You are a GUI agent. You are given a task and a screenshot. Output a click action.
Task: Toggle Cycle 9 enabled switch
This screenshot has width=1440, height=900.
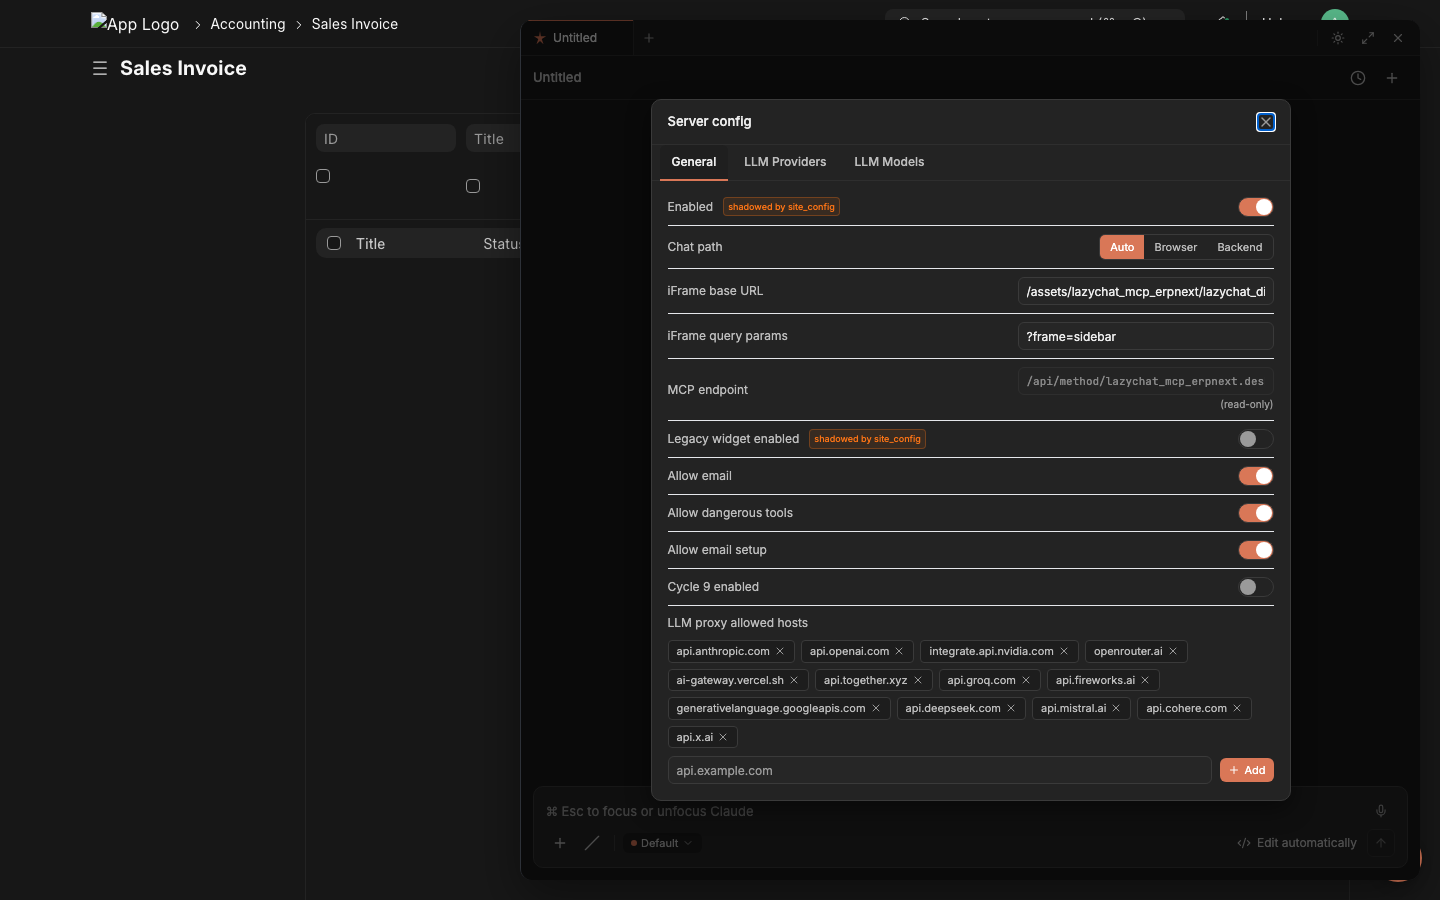[1256, 587]
